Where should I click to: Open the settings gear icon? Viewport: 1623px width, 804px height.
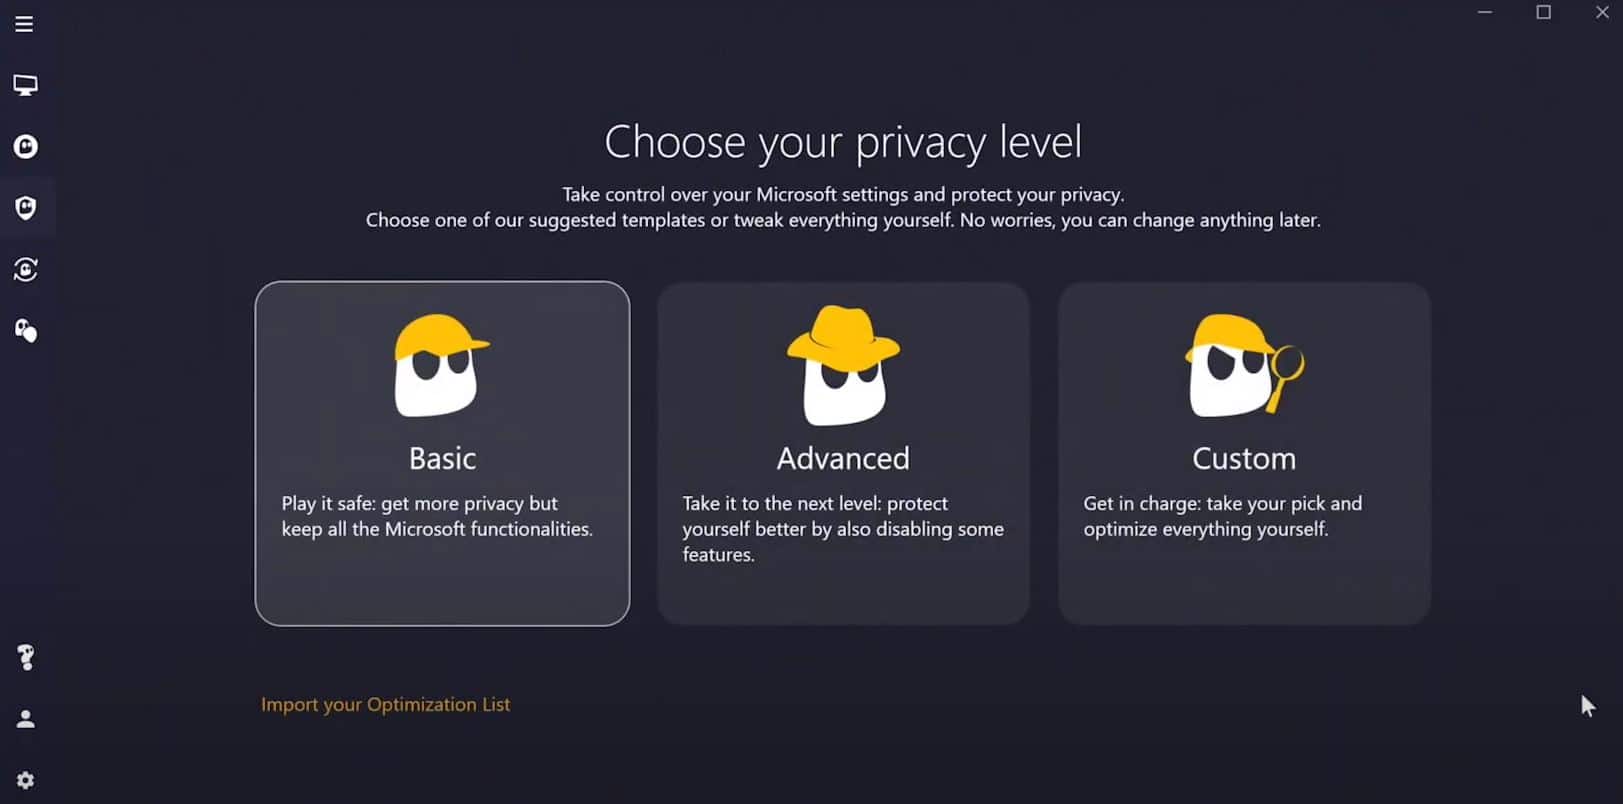pyautogui.click(x=25, y=780)
